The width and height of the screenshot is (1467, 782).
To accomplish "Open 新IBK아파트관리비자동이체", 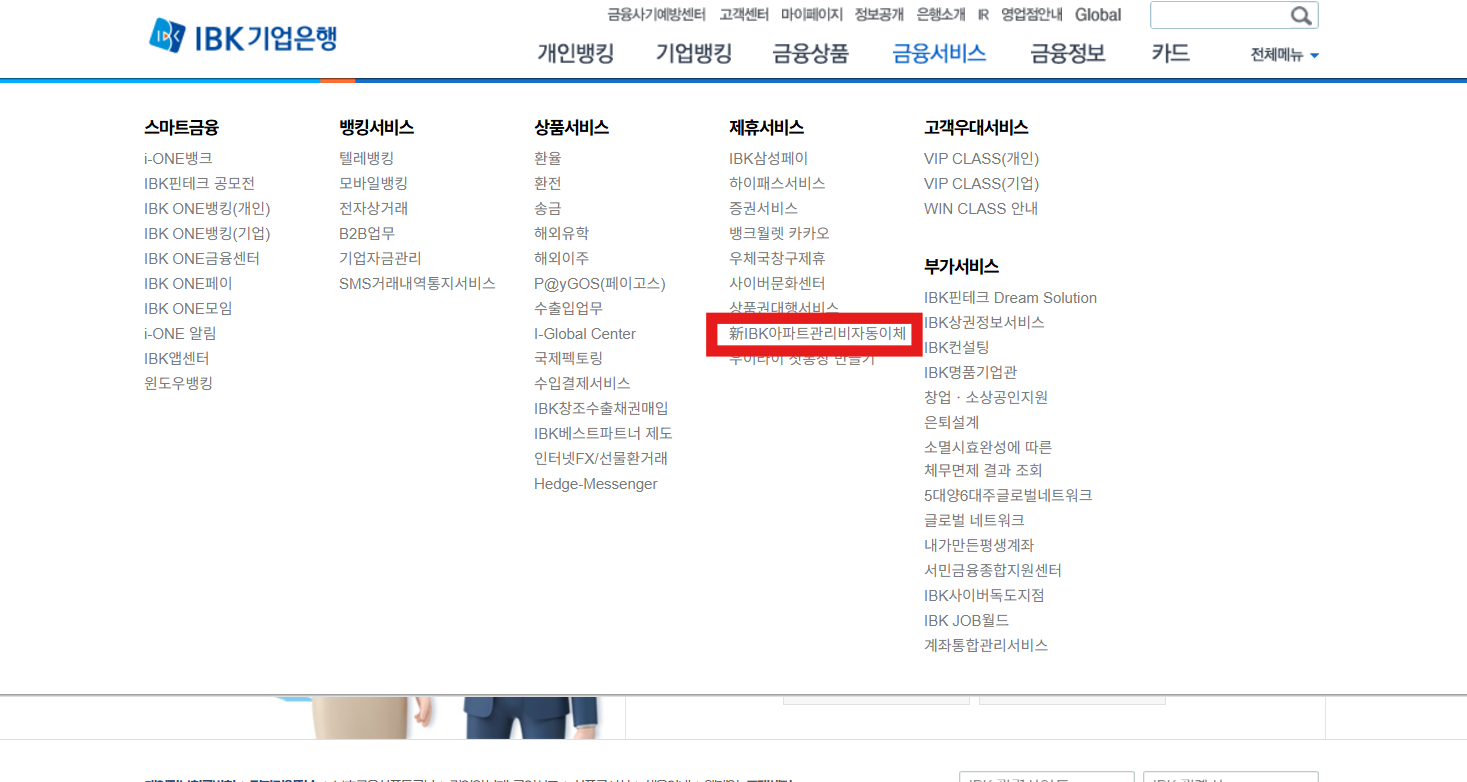I will pyautogui.click(x=818, y=333).
